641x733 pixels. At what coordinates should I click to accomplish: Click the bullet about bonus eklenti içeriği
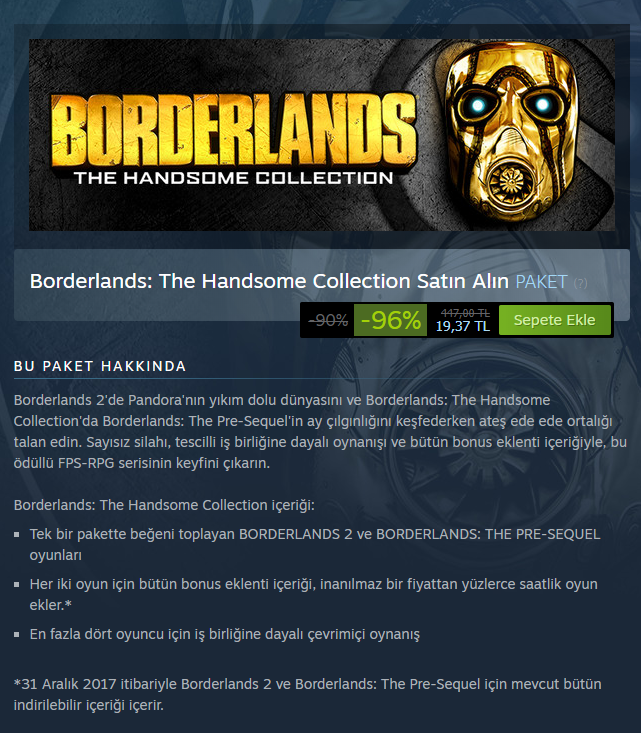pyautogui.click(x=313, y=594)
